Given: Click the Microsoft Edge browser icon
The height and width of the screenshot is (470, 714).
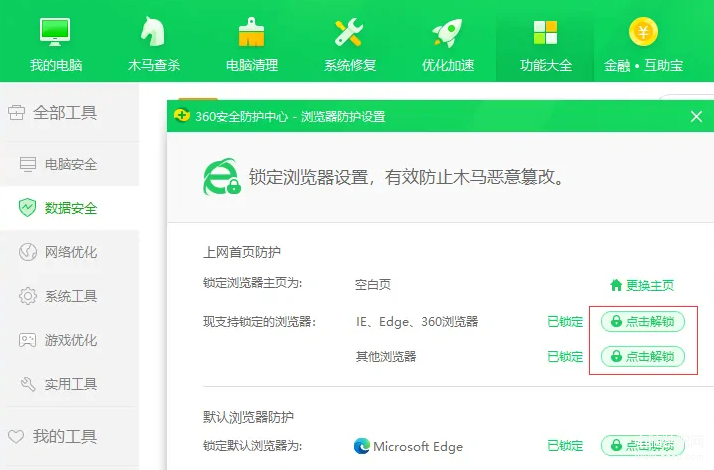Looking at the screenshot, I should 362,446.
